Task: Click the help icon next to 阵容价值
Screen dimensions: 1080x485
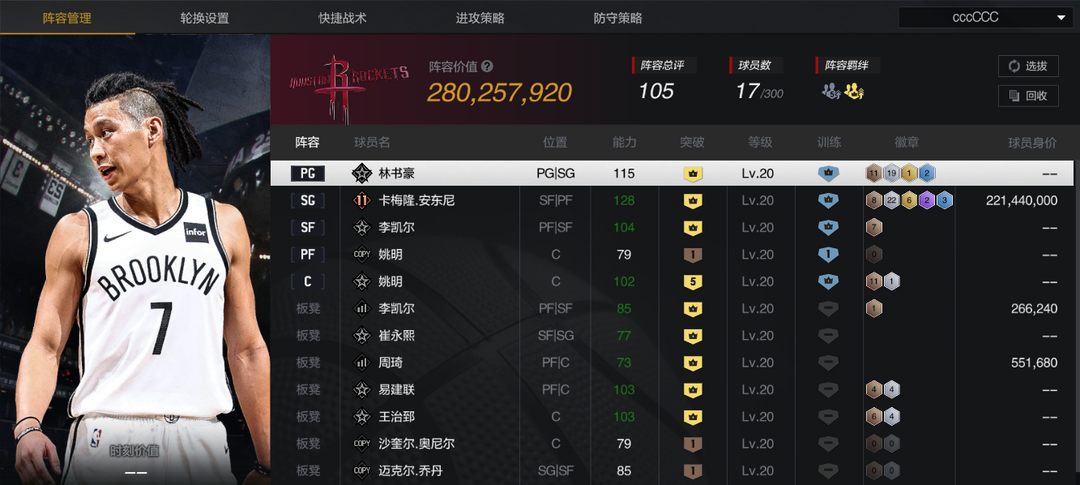Action: (x=488, y=66)
